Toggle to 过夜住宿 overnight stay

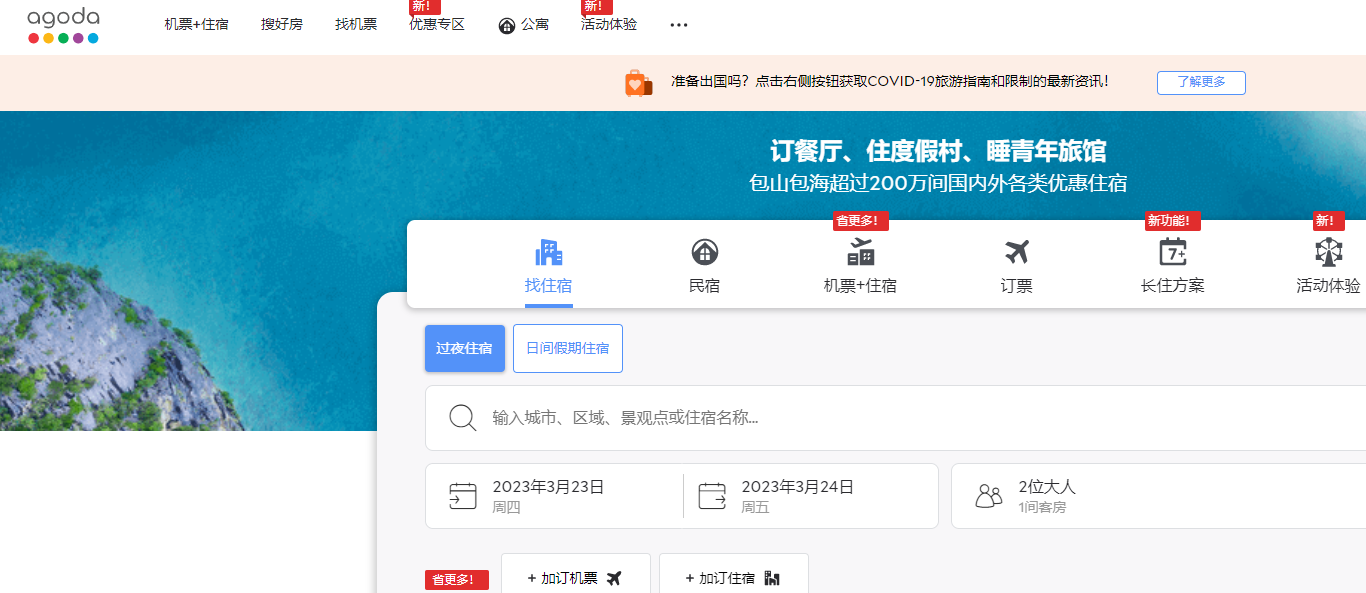point(464,348)
